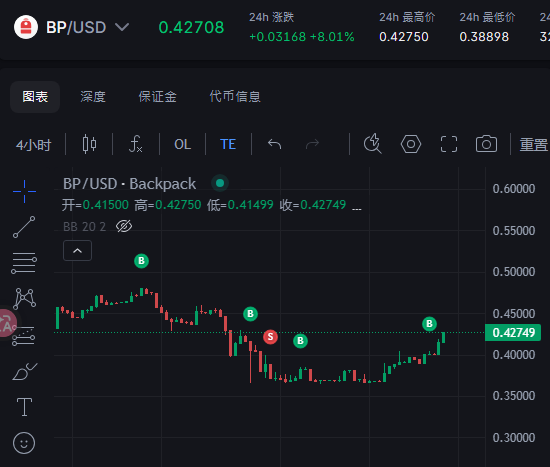Open the emoji icons tool
Image resolution: width=550 pixels, height=467 pixels.
coord(24,443)
